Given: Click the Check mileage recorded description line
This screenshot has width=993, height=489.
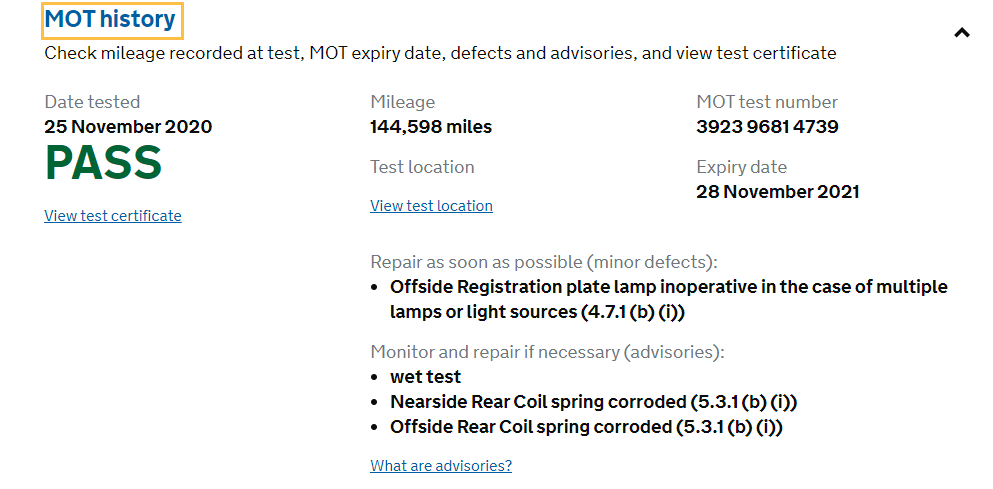Looking at the screenshot, I should [x=440, y=53].
